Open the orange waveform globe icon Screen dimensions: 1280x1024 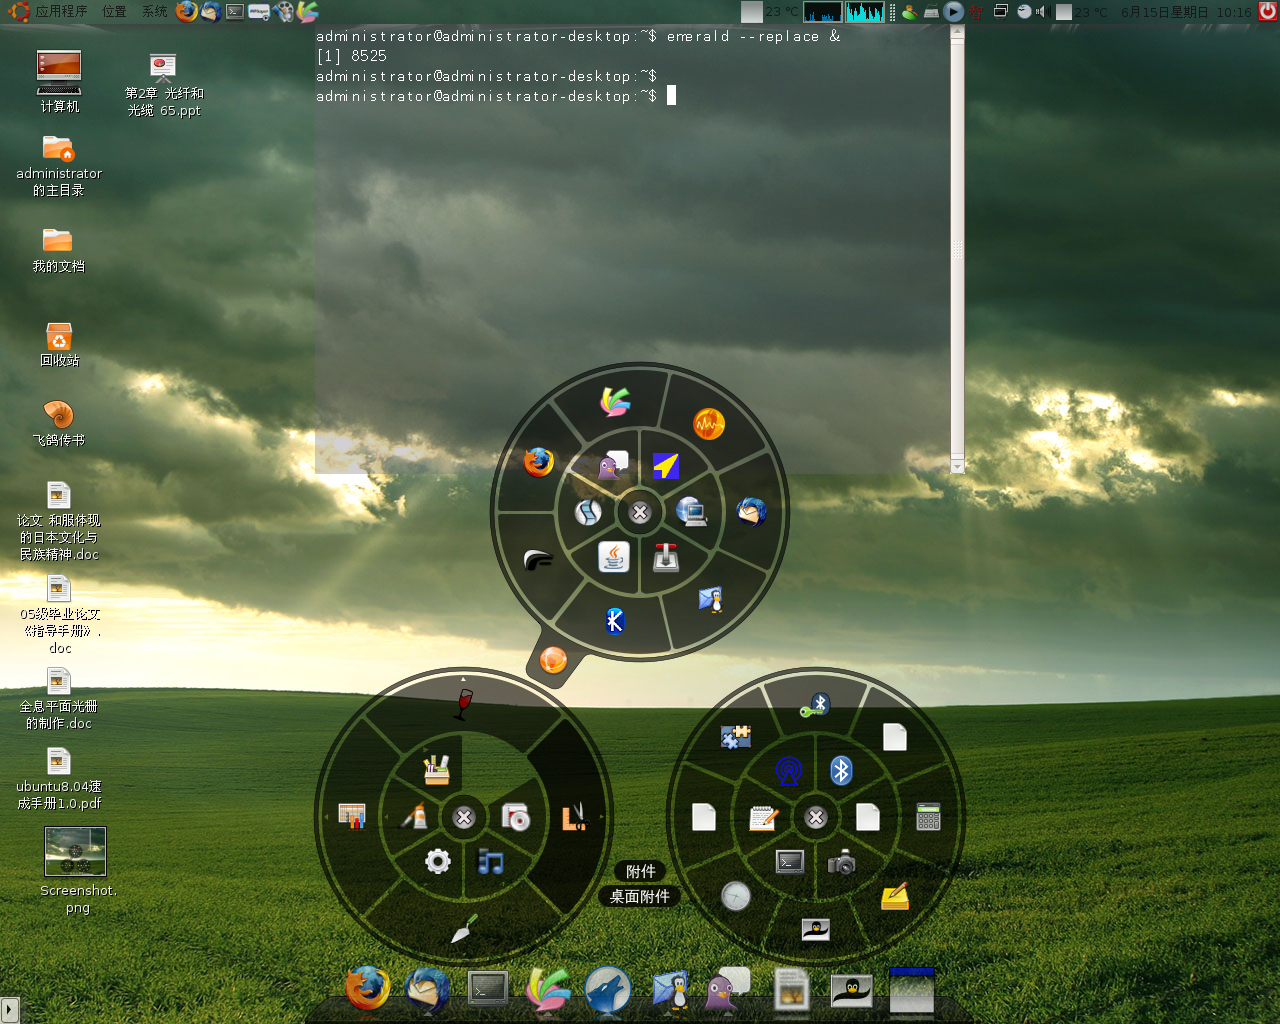pyautogui.click(x=709, y=424)
